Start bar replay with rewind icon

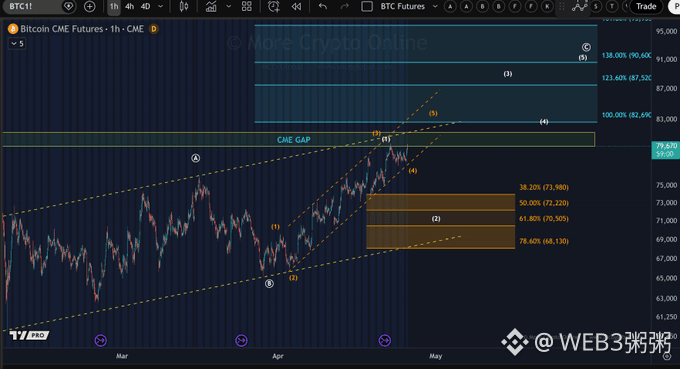[x=297, y=7]
